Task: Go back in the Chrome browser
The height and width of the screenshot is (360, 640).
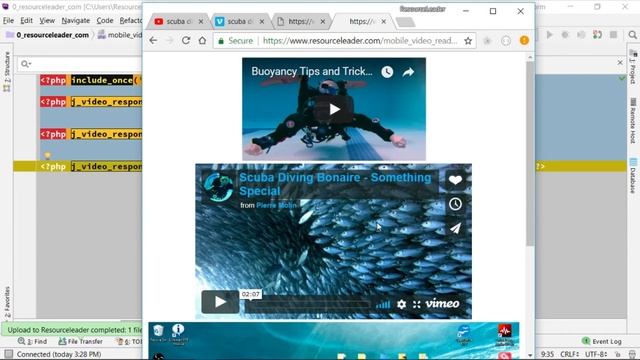Action: point(153,40)
